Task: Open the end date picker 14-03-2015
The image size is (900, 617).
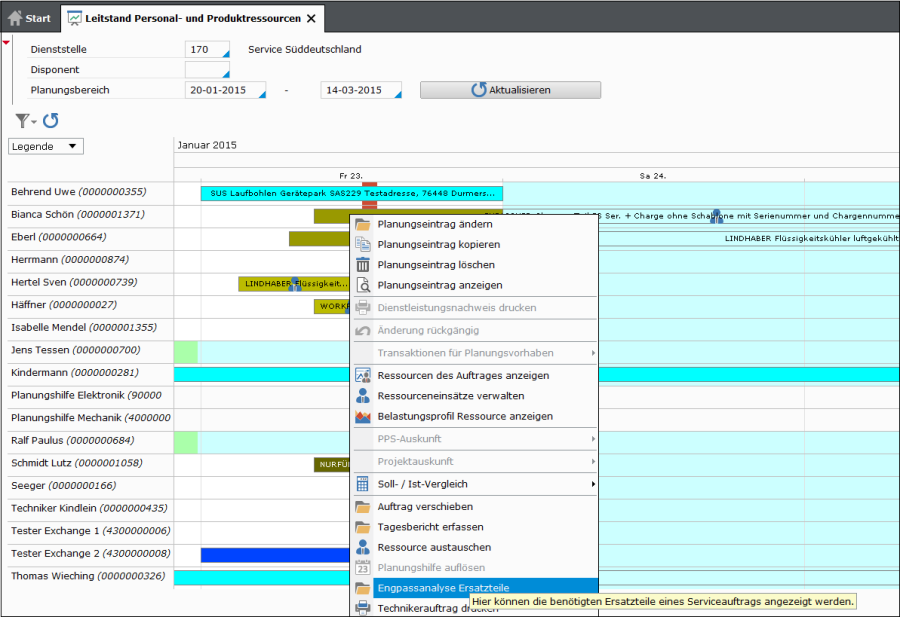Action: coord(397,94)
